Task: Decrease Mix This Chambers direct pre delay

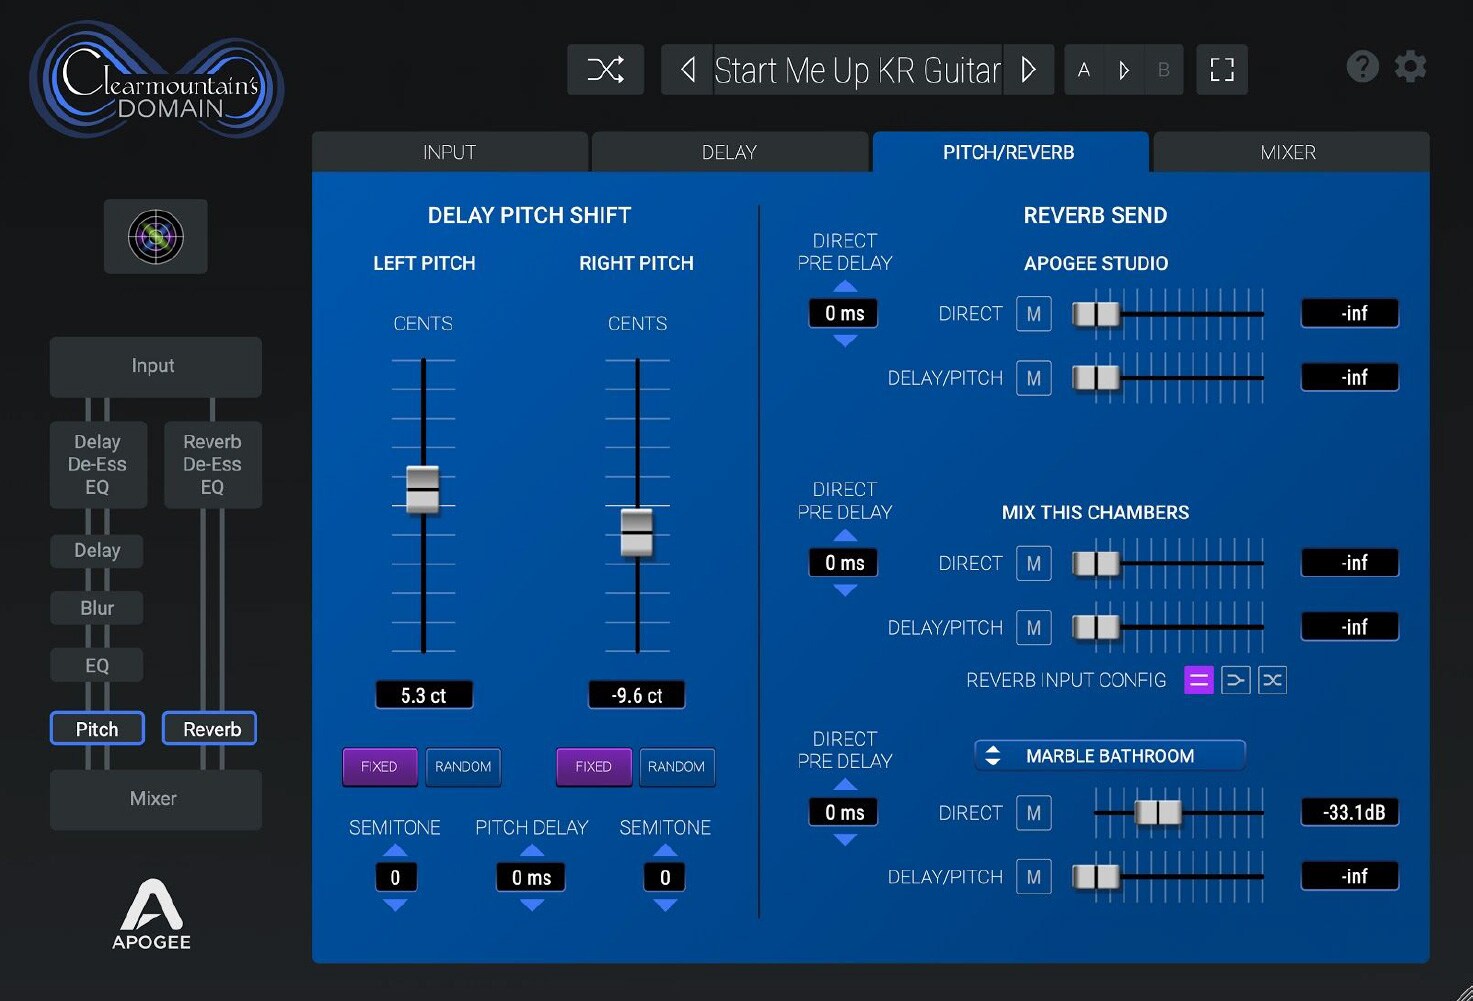Action: tap(845, 590)
